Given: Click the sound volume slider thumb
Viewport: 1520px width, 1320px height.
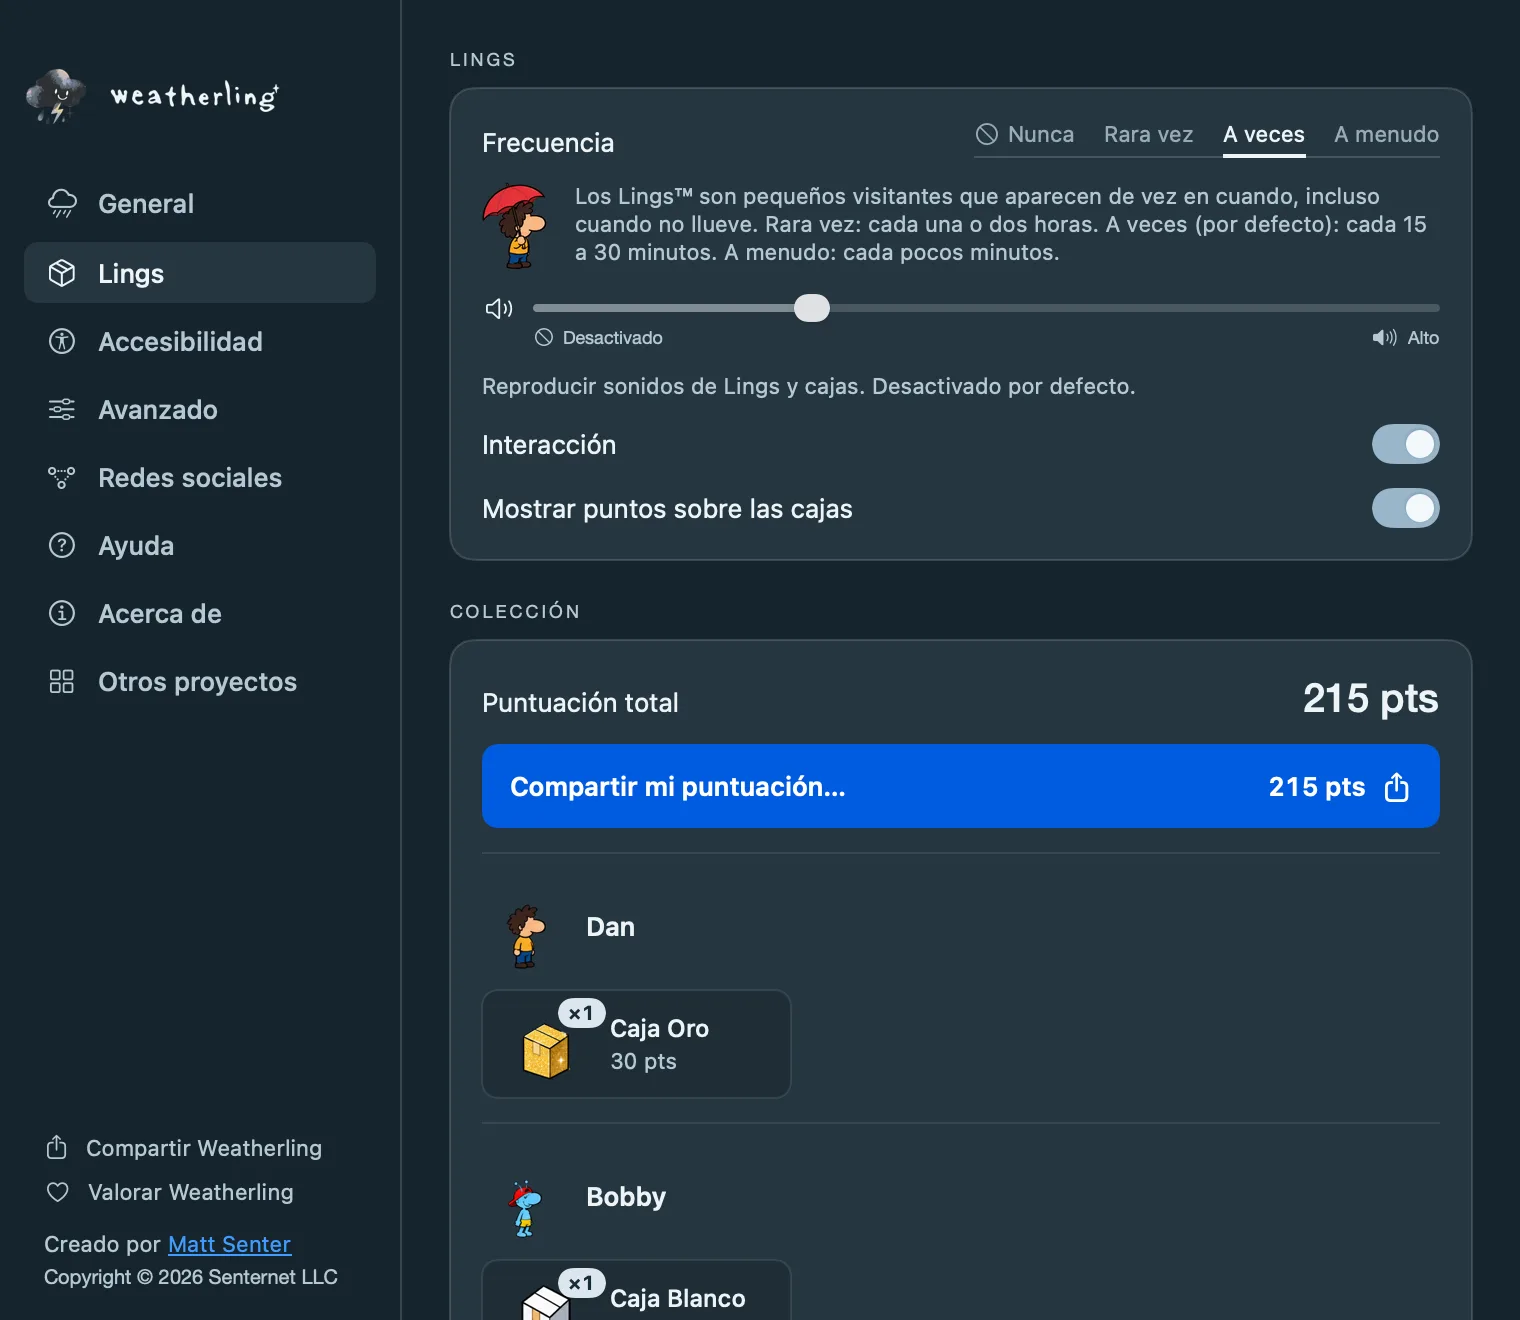Looking at the screenshot, I should pos(812,308).
